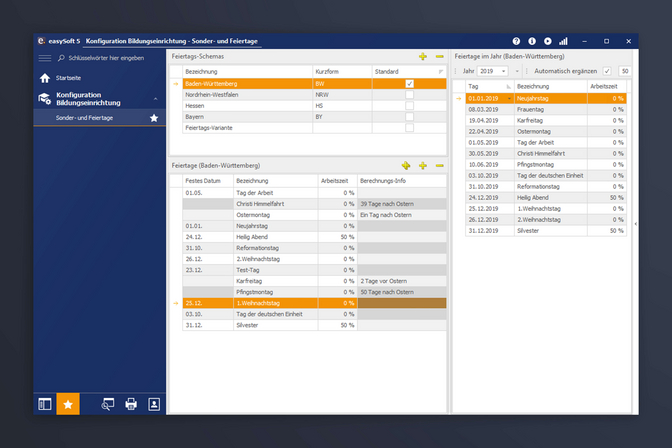Screen dimensions: 672x448
Task: Toggle the hamburger menu in sidebar
Action: pyautogui.click(x=45, y=58)
